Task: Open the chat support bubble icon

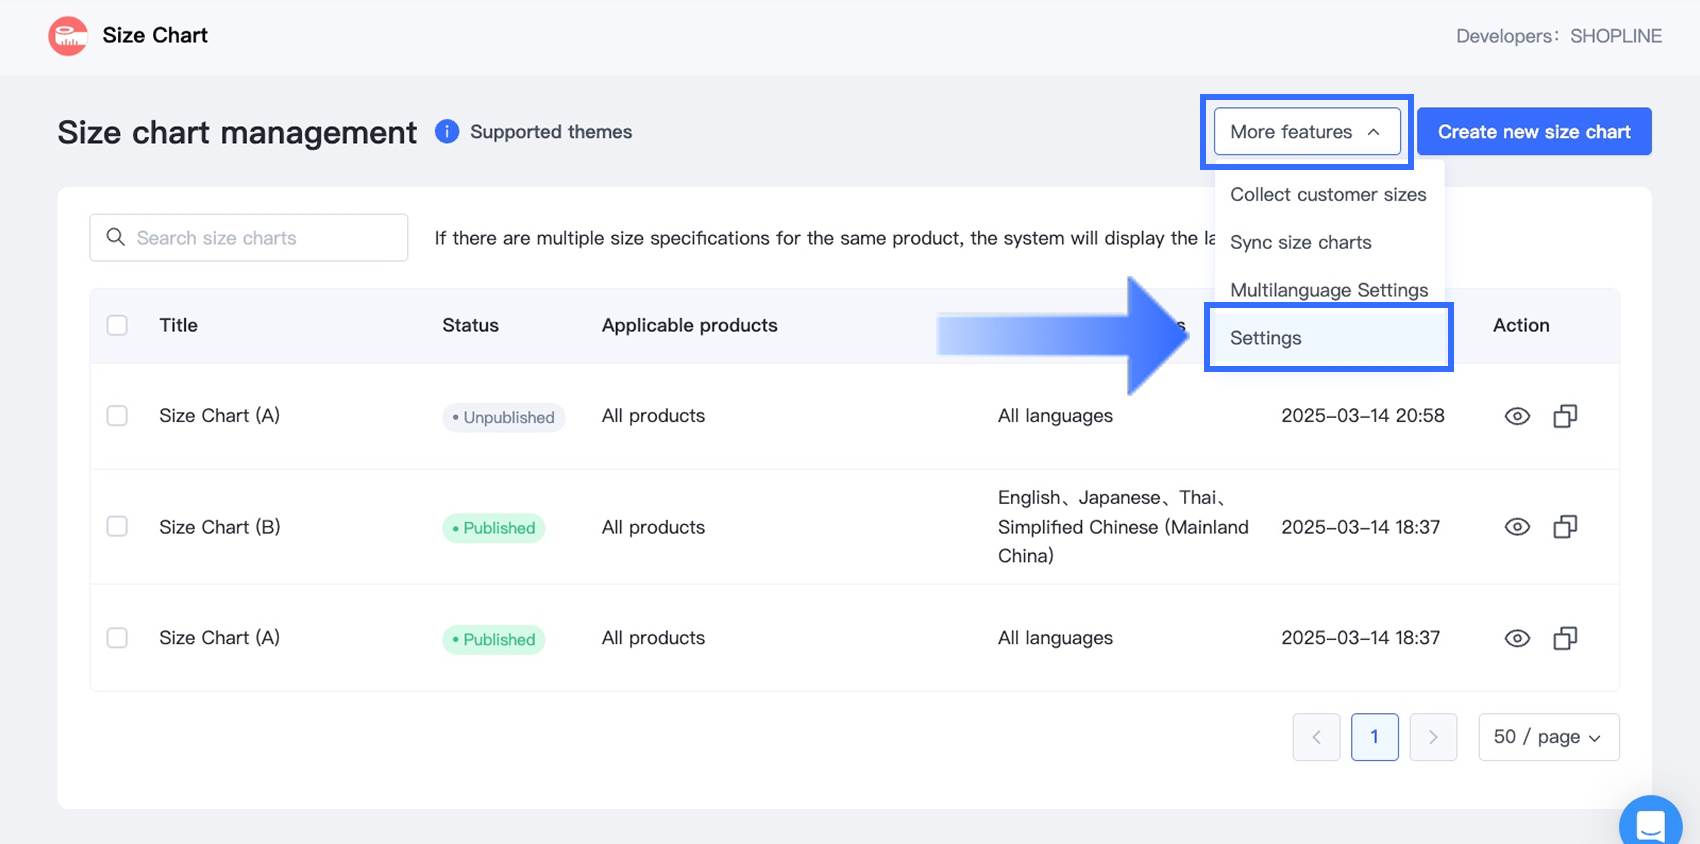Action: pyautogui.click(x=1650, y=824)
